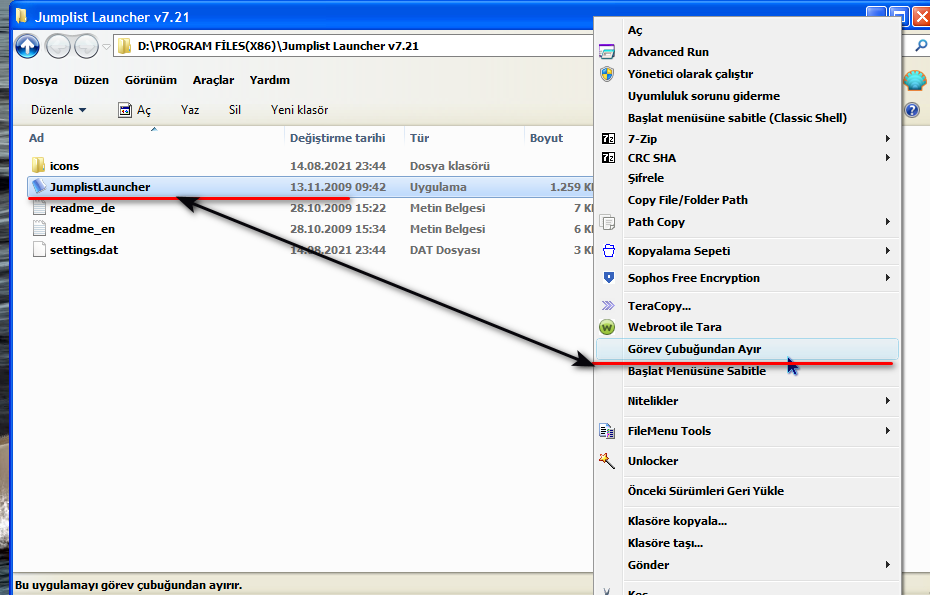
Task: Open the Görünüm menu
Action: [151, 80]
